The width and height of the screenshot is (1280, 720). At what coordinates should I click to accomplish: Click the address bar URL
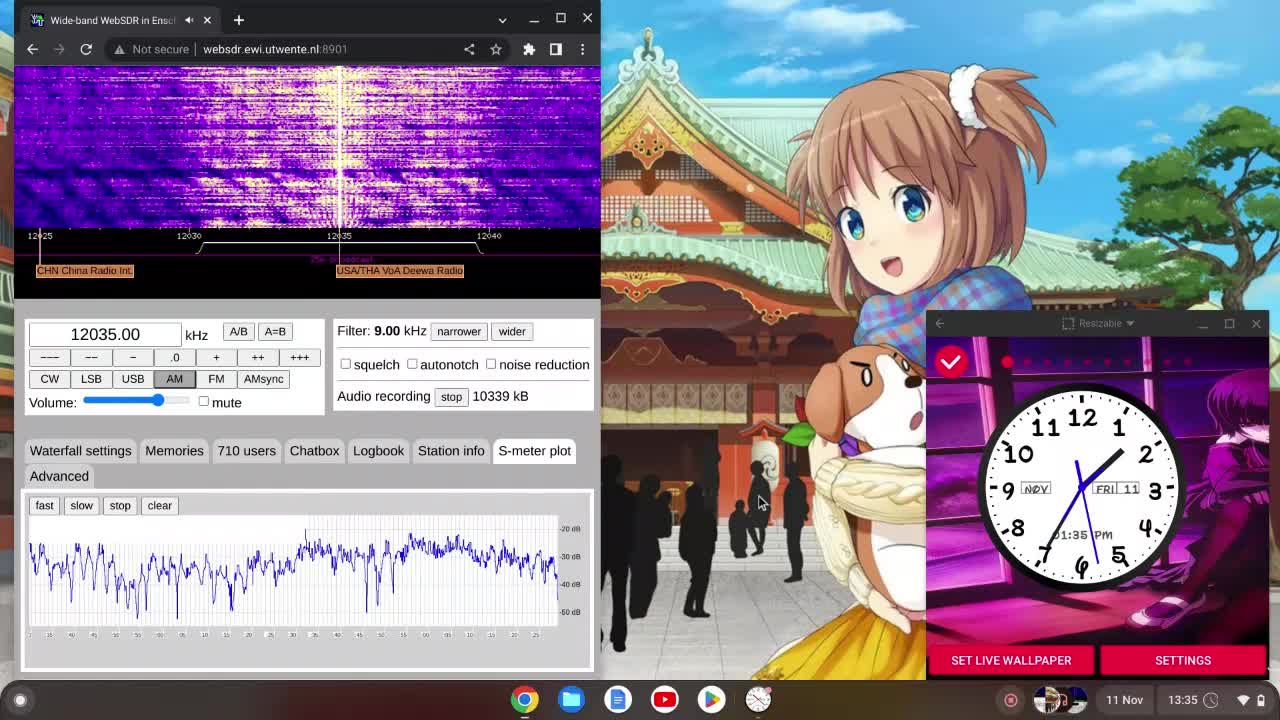[275, 49]
